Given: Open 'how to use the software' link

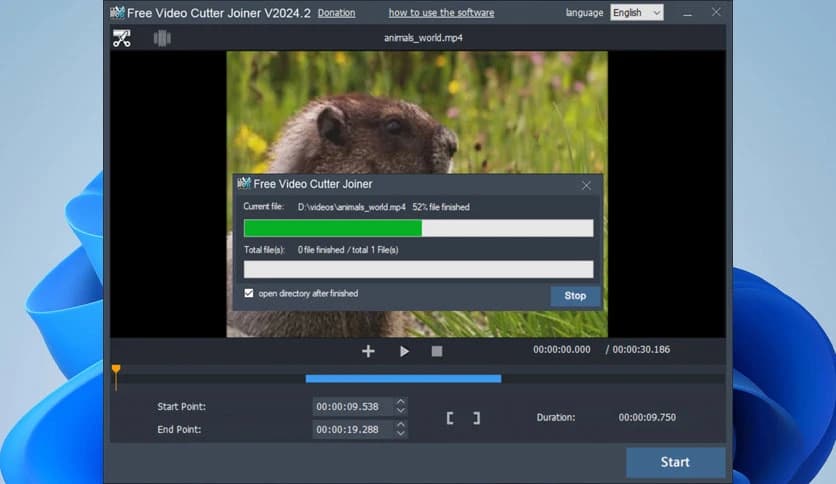Looking at the screenshot, I should click(x=441, y=13).
